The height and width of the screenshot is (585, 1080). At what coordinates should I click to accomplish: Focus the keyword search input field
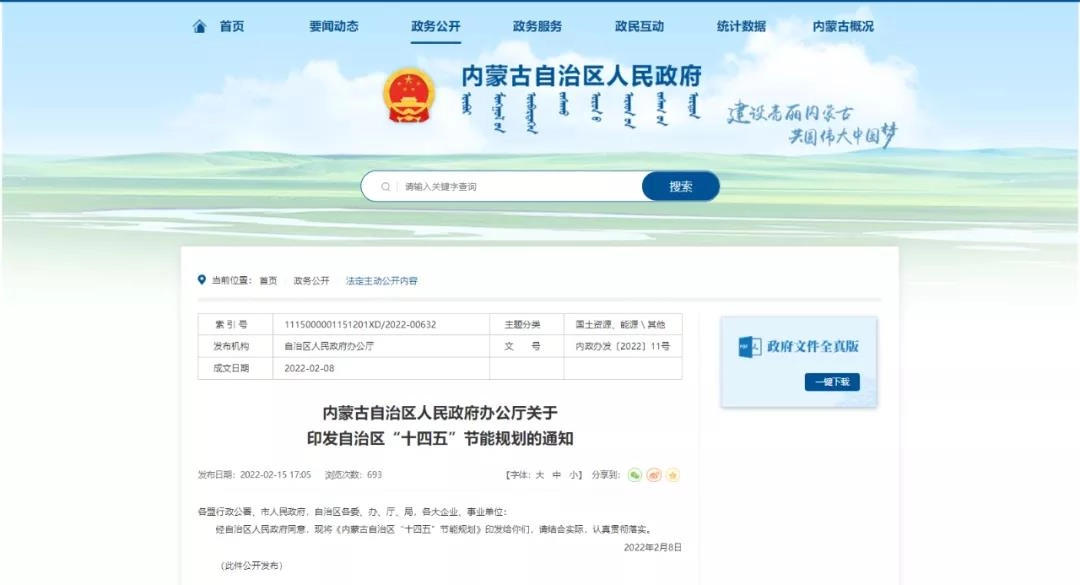coord(515,187)
